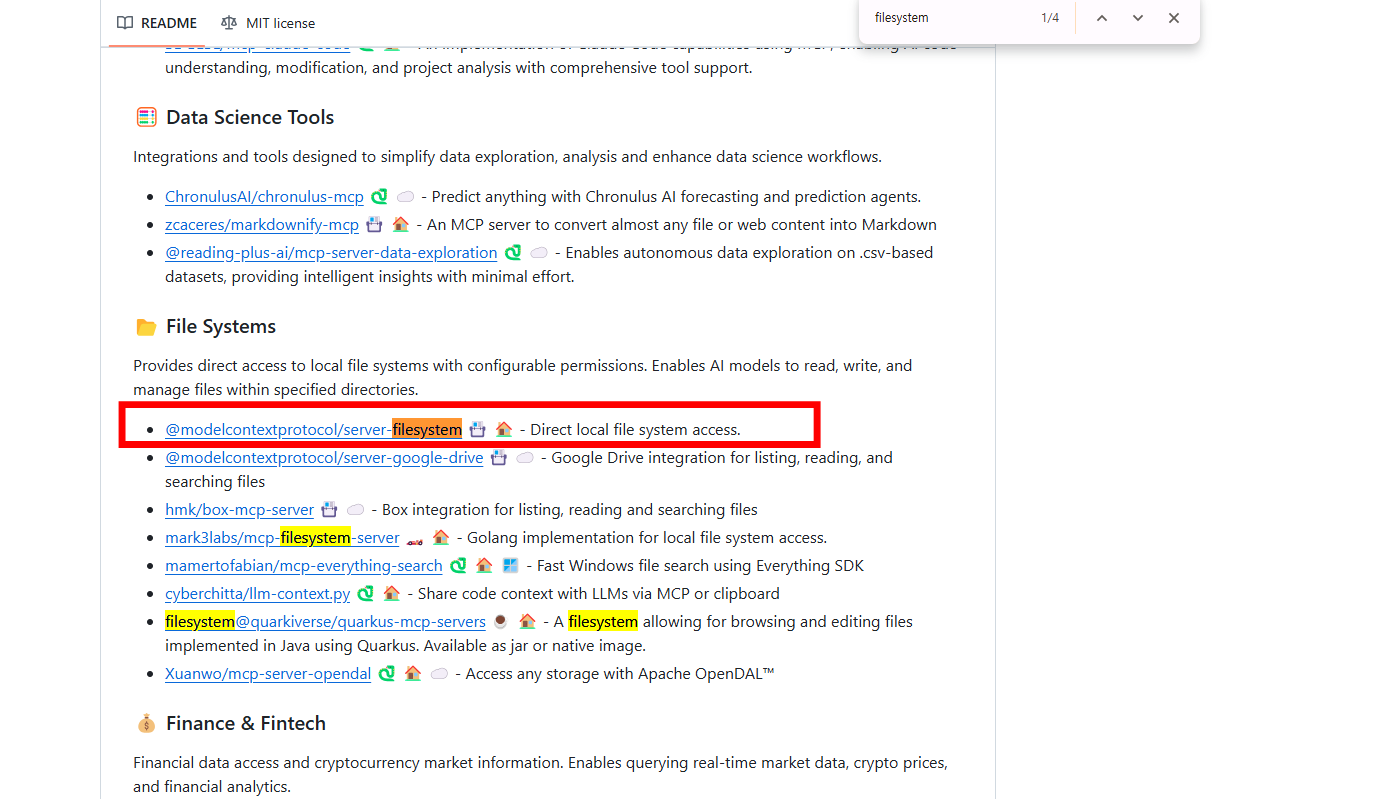The image size is (1385, 799).
Task: Click the Python icon next to mcp-everything-search
Action: 458,566
